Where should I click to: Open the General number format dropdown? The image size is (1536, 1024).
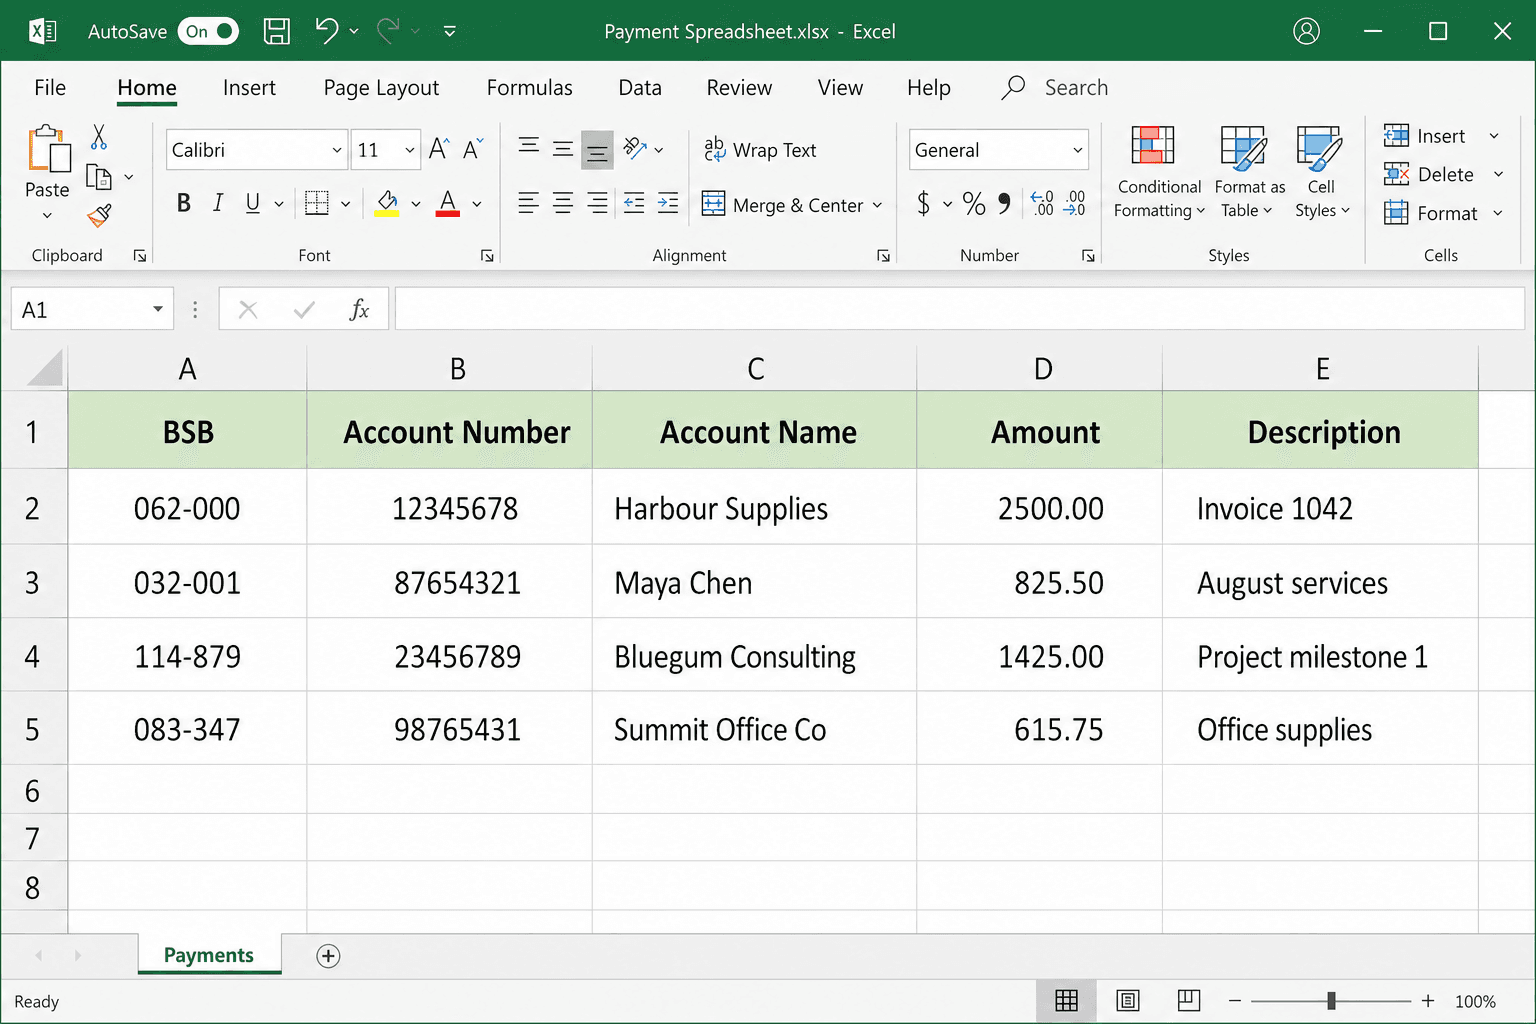tap(1077, 150)
